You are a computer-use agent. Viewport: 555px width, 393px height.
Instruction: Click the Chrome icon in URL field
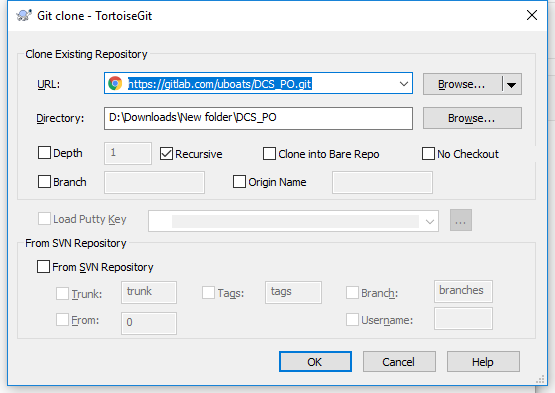pyautogui.click(x=115, y=84)
